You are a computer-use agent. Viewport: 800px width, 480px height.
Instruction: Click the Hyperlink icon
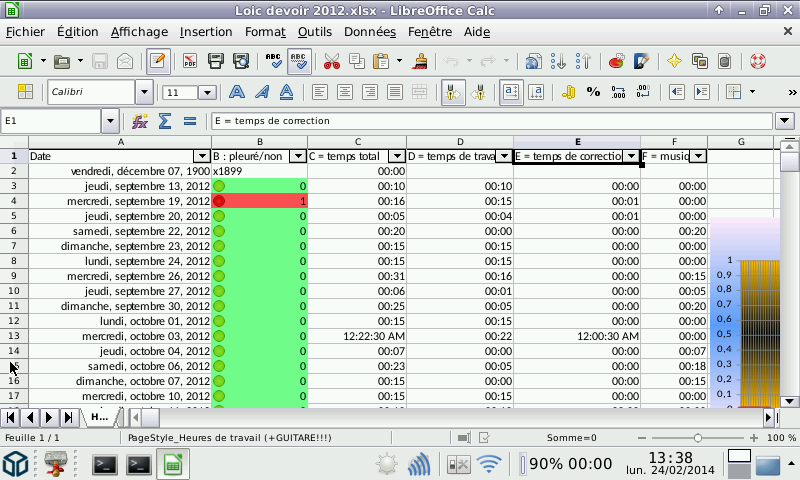(533, 62)
